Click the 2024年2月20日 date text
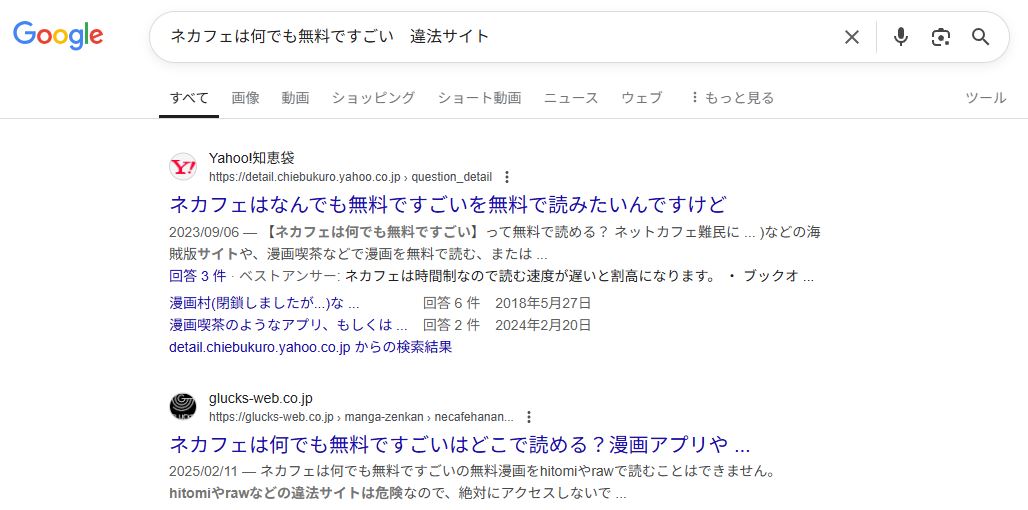The image size is (1028, 510). click(543, 324)
